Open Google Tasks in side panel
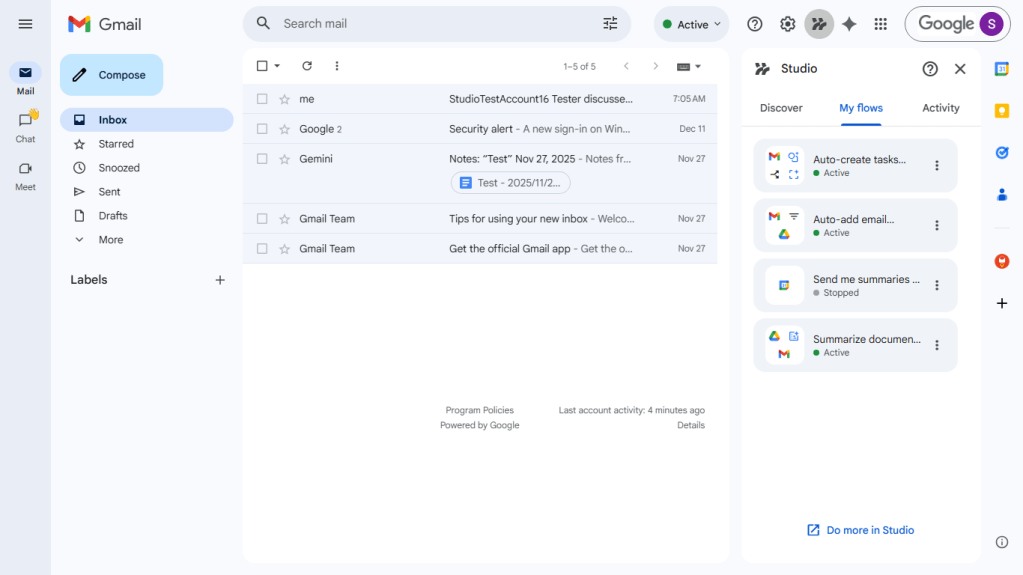Screen dimensions: 1023x575 point(1002,153)
